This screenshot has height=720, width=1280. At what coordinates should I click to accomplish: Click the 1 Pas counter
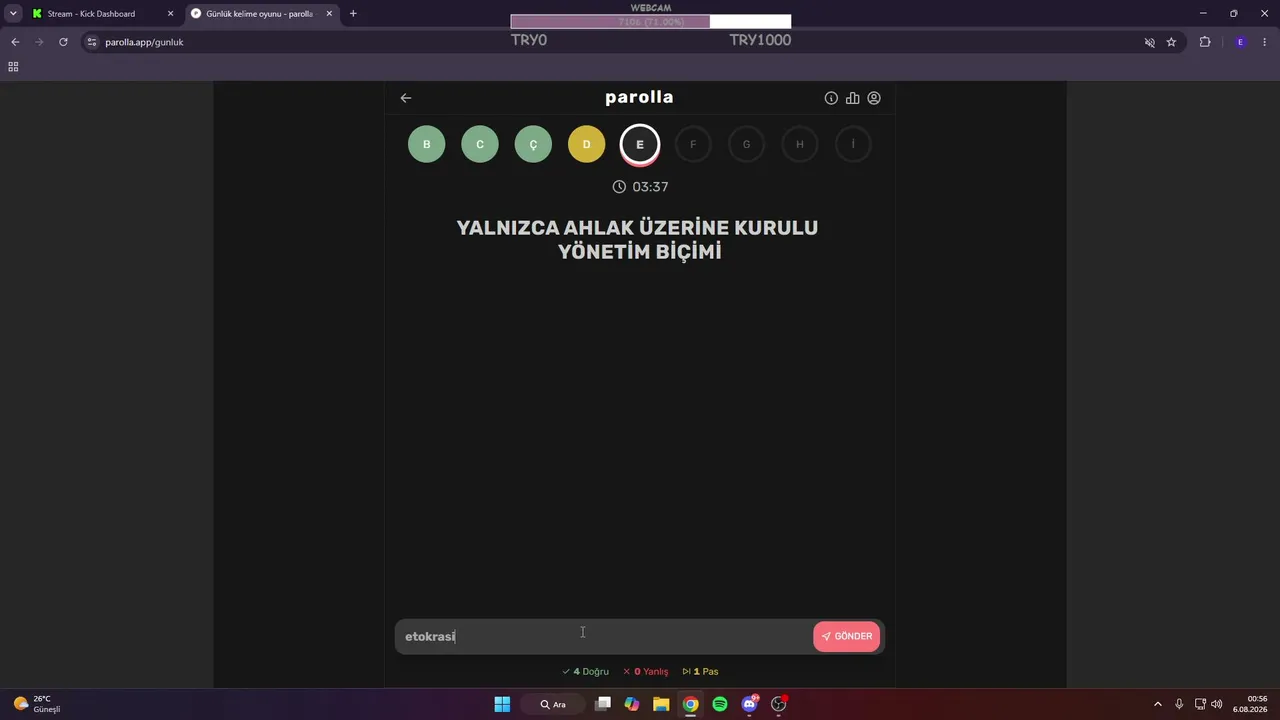tap(700, 672)
